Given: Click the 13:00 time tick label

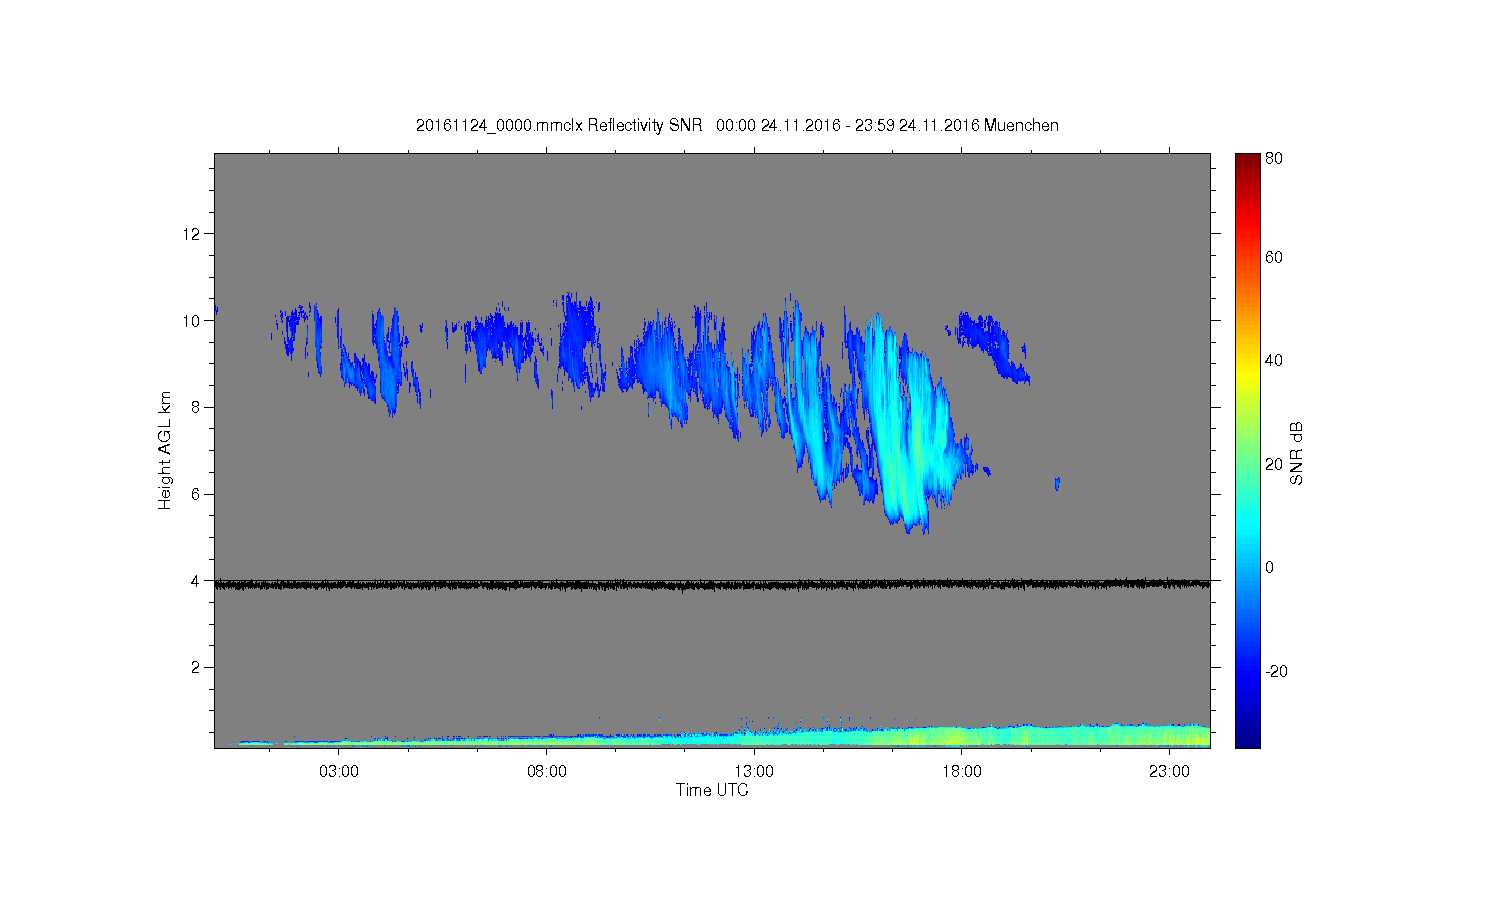Looking at the screenshot, I should [754, 772].
